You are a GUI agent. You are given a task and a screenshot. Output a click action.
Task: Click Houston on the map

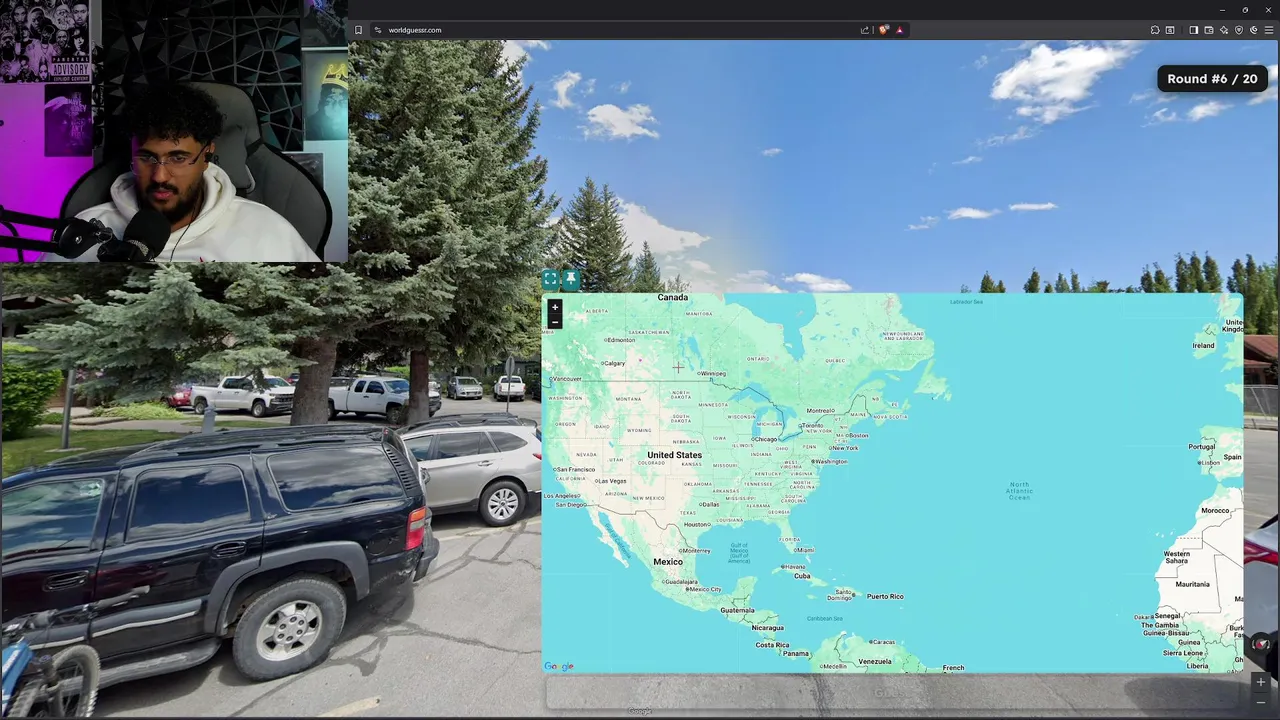click(x=696, y=524)
